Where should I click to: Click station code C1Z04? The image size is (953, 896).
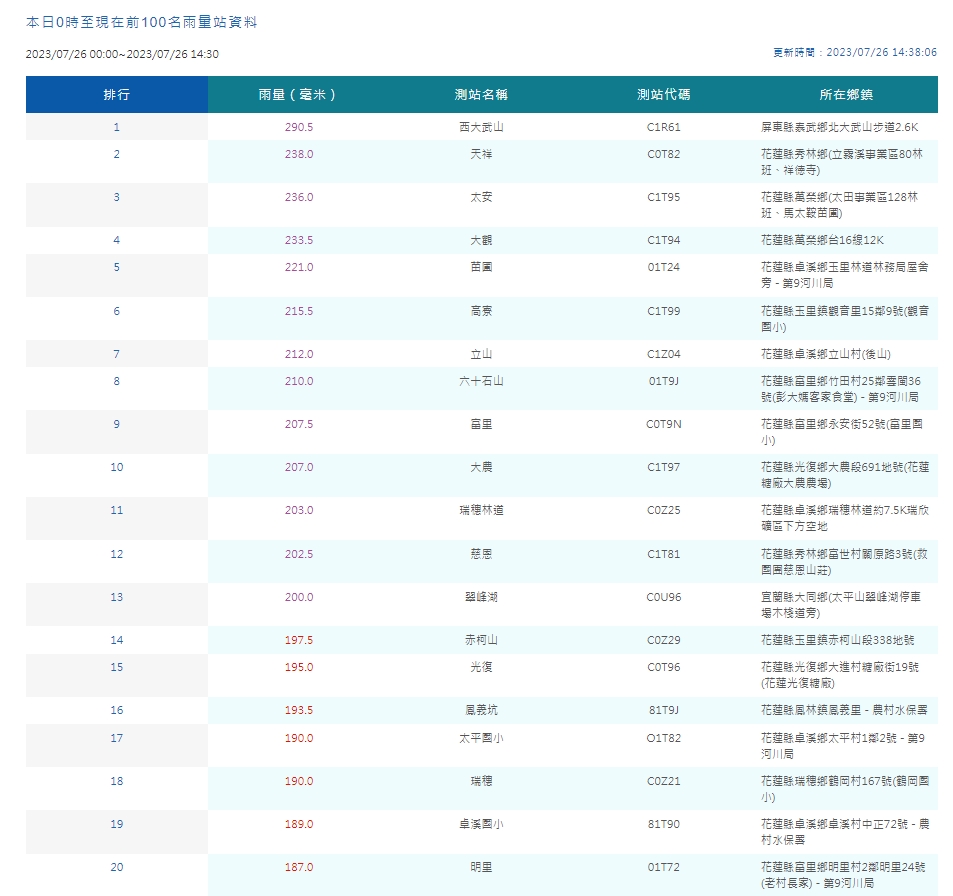[x=664, y=354]
